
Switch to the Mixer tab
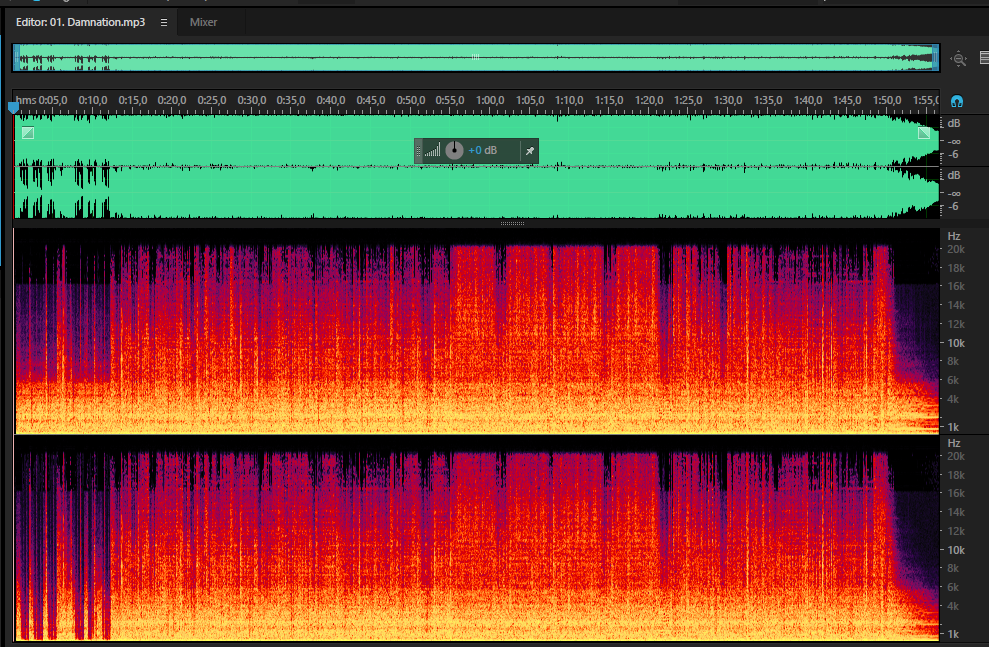[203, 22]
